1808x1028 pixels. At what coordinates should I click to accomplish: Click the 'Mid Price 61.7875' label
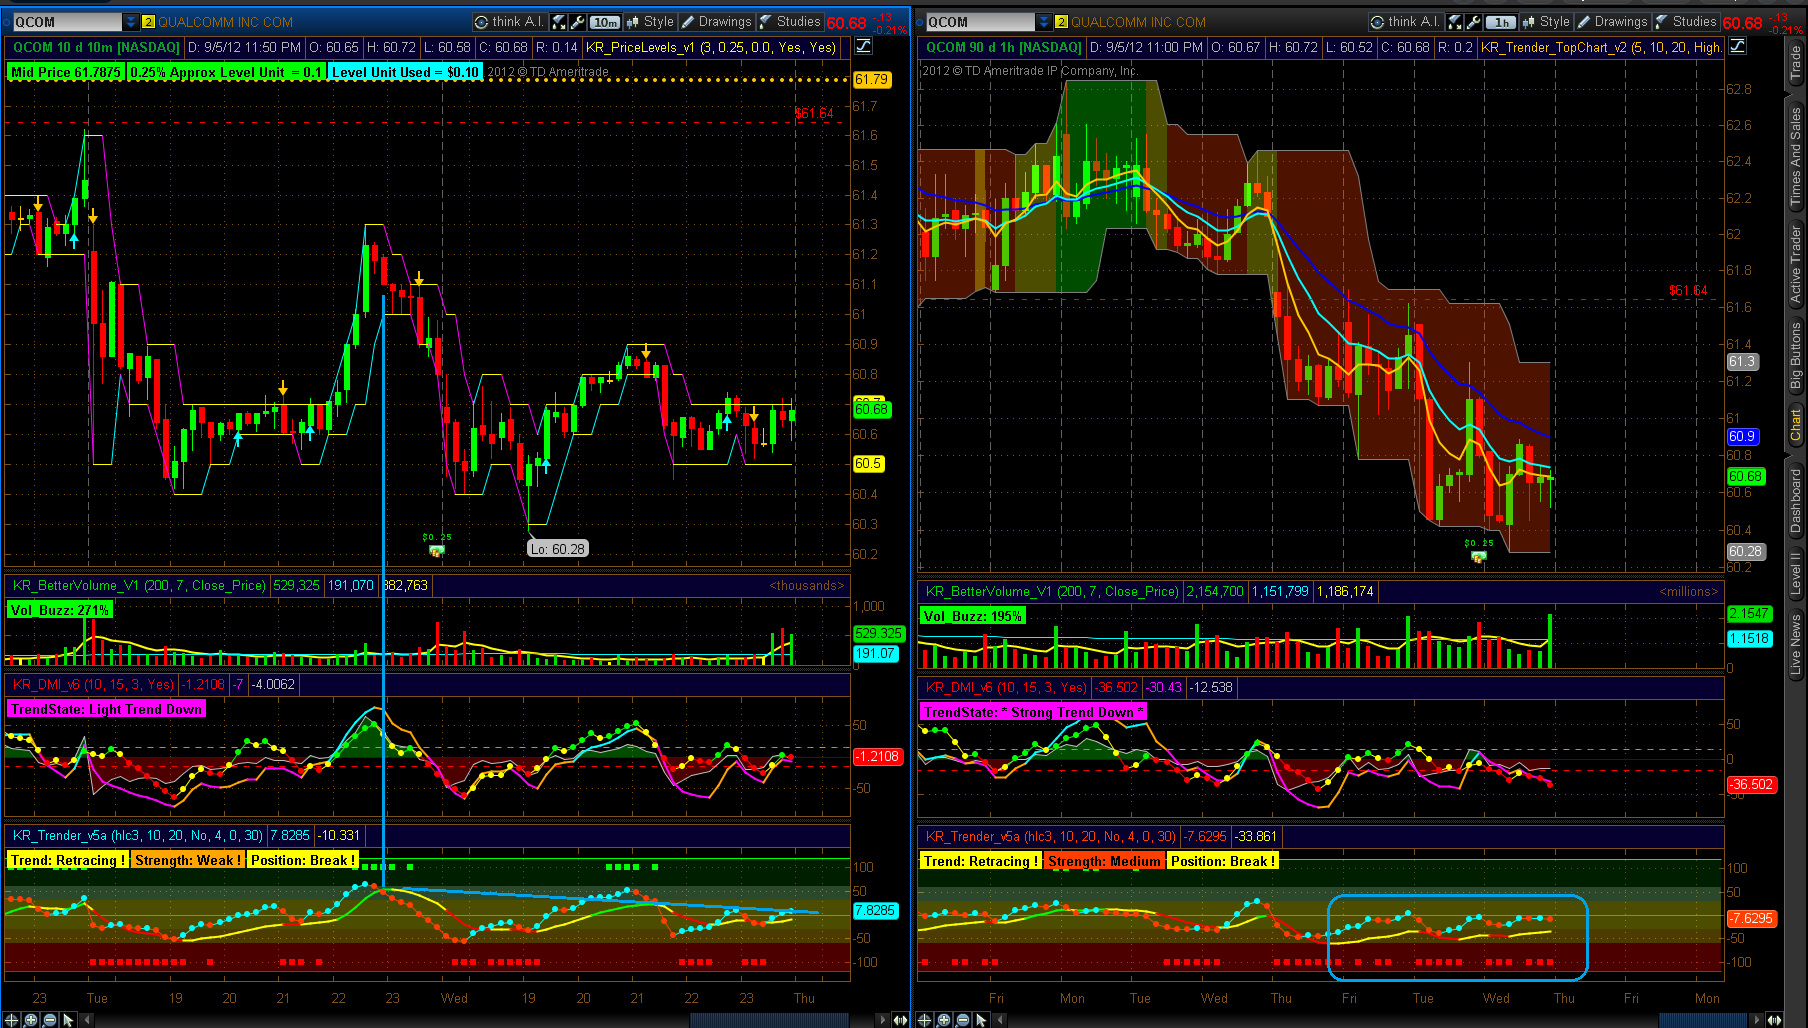point(66,72)
